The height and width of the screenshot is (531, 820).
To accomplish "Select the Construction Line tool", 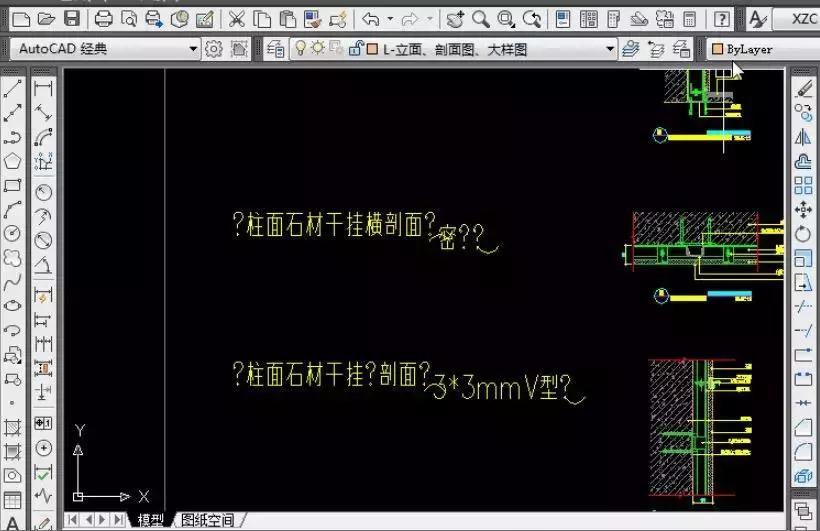I will (x=13, y=113).
